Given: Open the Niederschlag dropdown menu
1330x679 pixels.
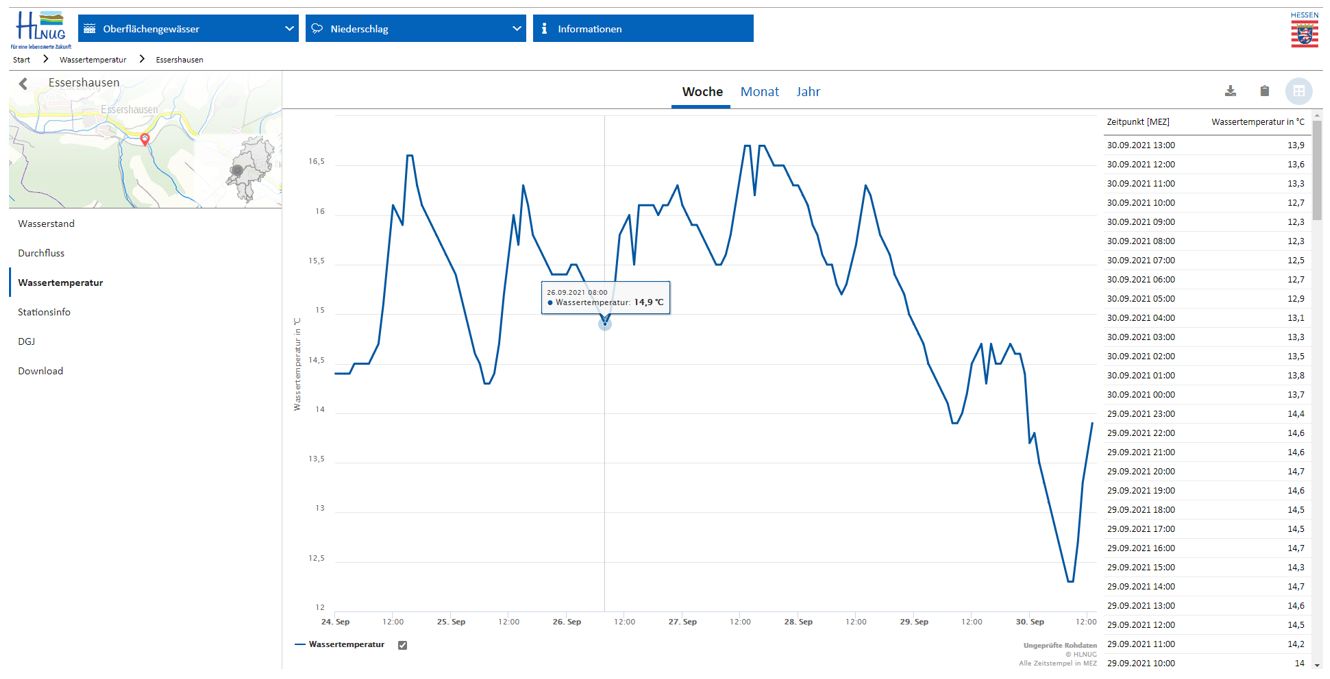Looking at the screenshot, I should (x=417, y=29).
